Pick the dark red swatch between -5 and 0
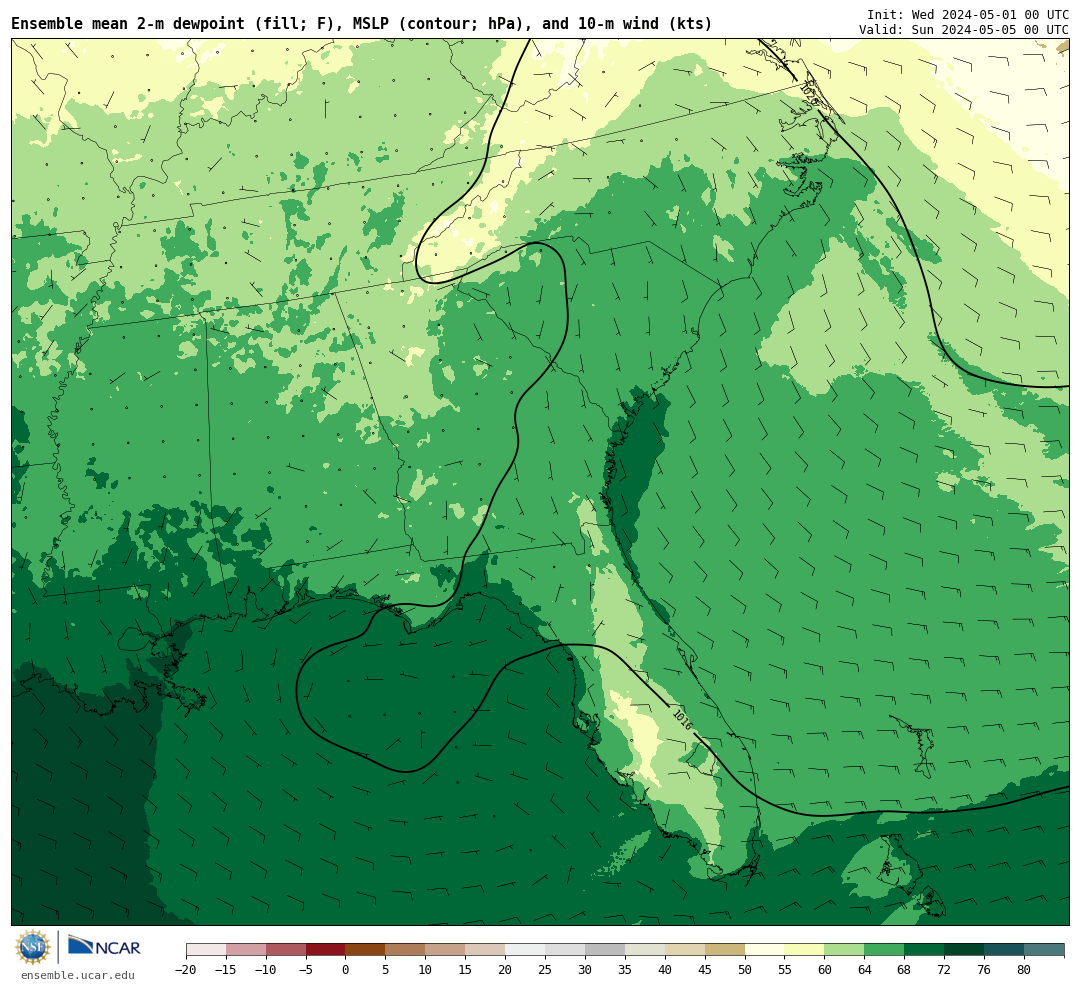Viewport: 1080px width, 988px height. (326, 950)
